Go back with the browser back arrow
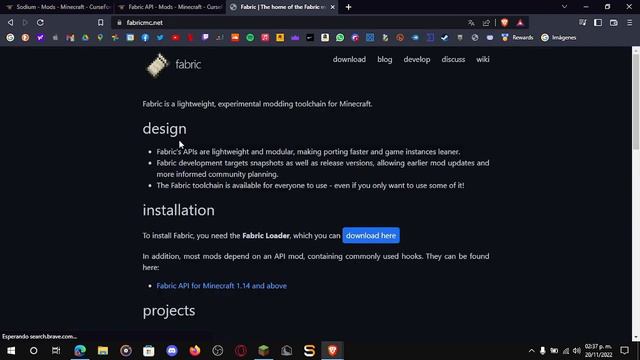640x360 pixels. click(x=11, y=22)
